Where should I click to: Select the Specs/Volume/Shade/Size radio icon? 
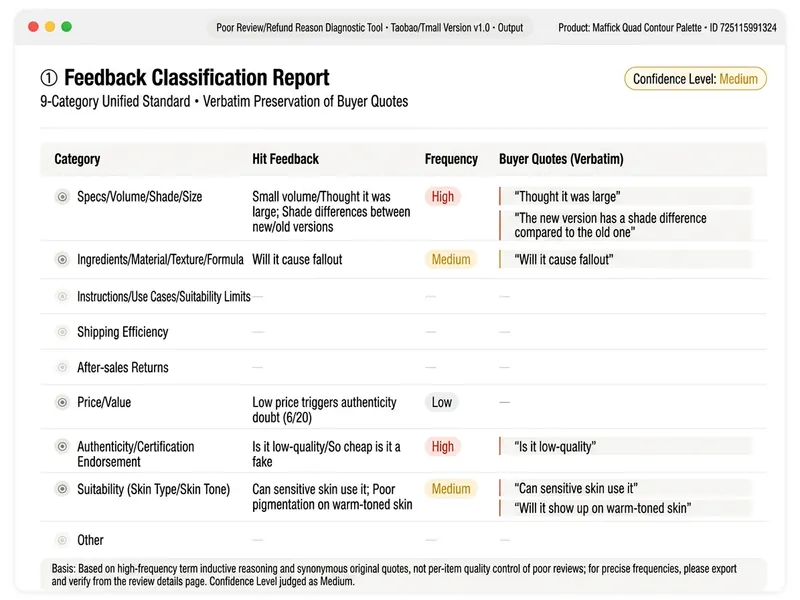coord(62,197)
